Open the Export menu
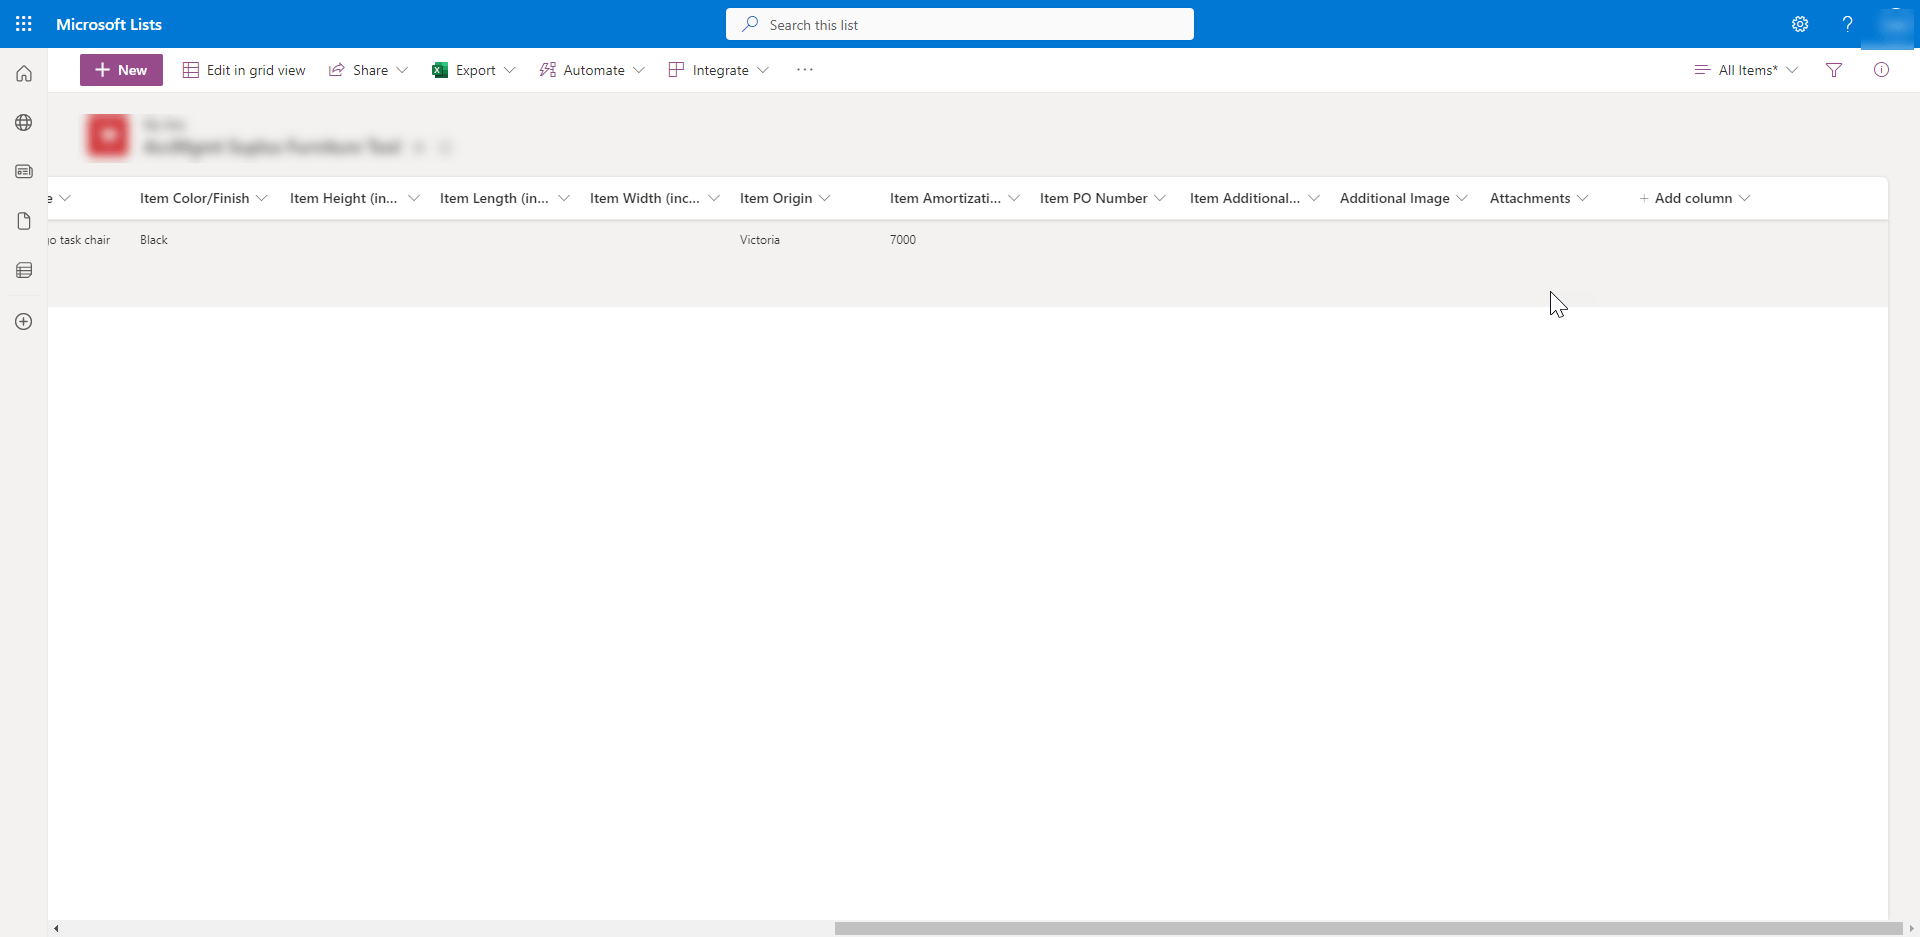 tap(473, 70)
